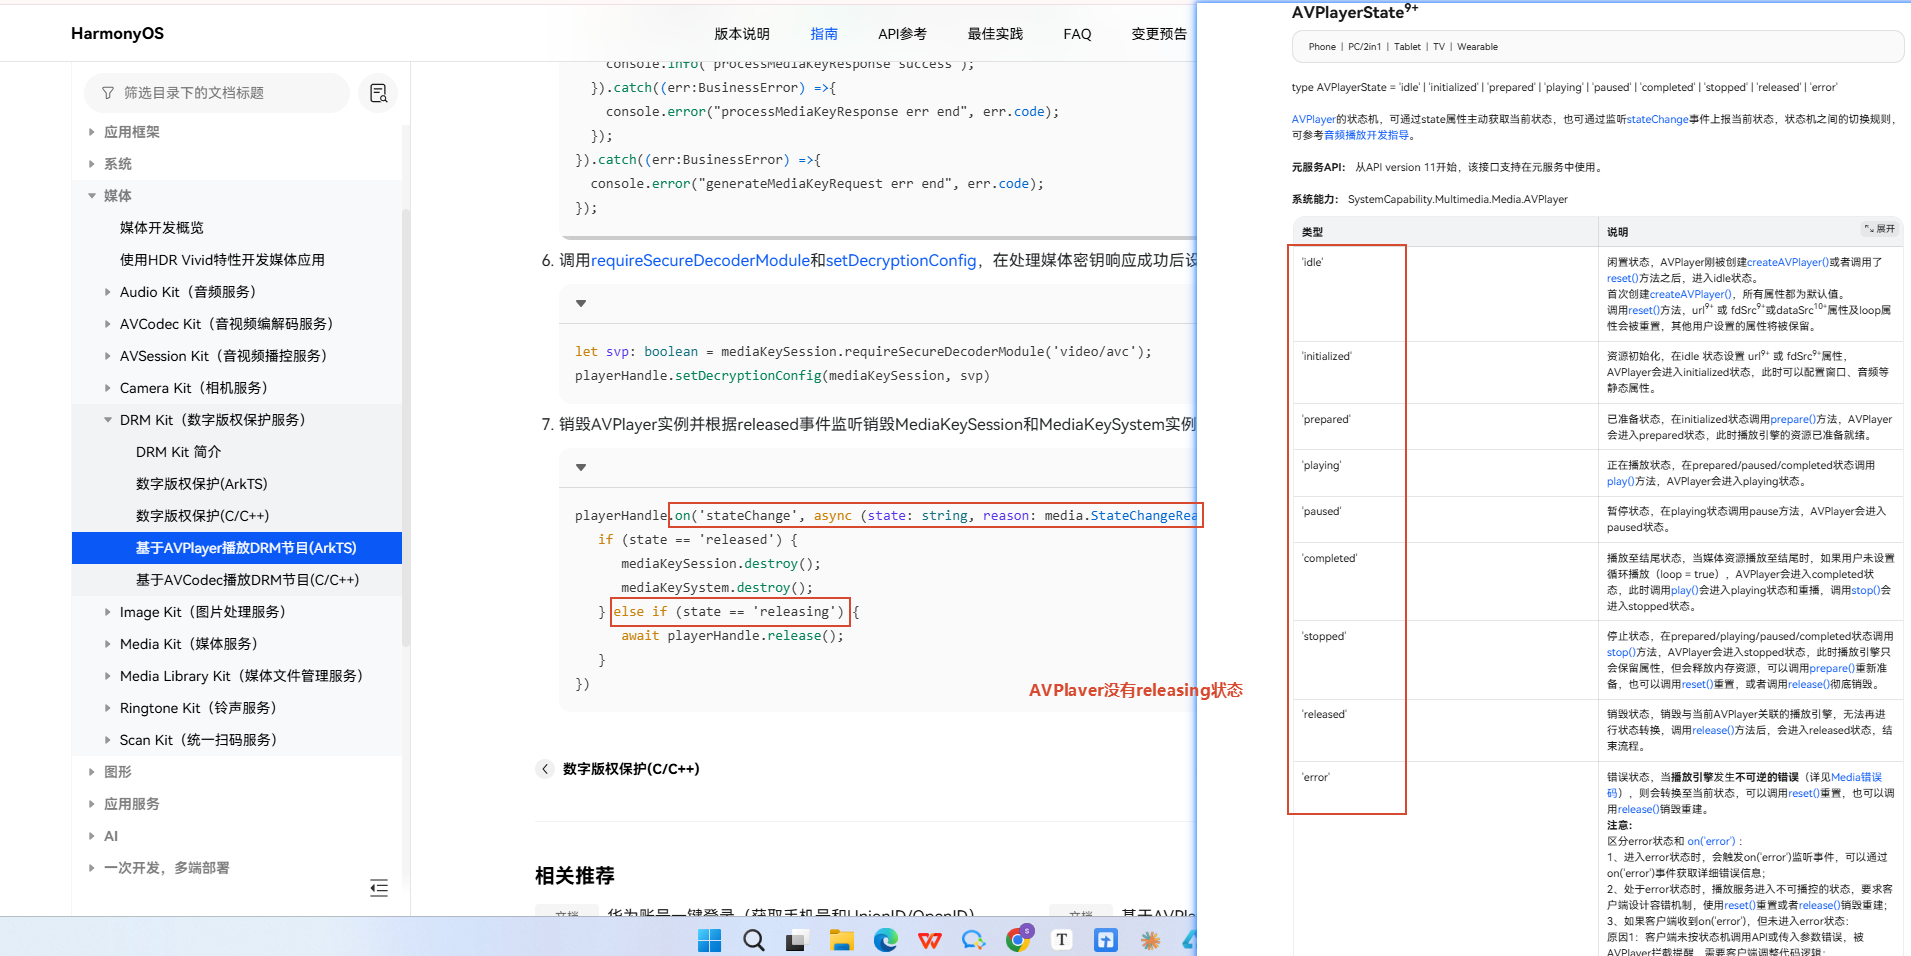Open setDecryptionConfig link in step 6
Screen dimensions: 1911x956
point(901,260)
